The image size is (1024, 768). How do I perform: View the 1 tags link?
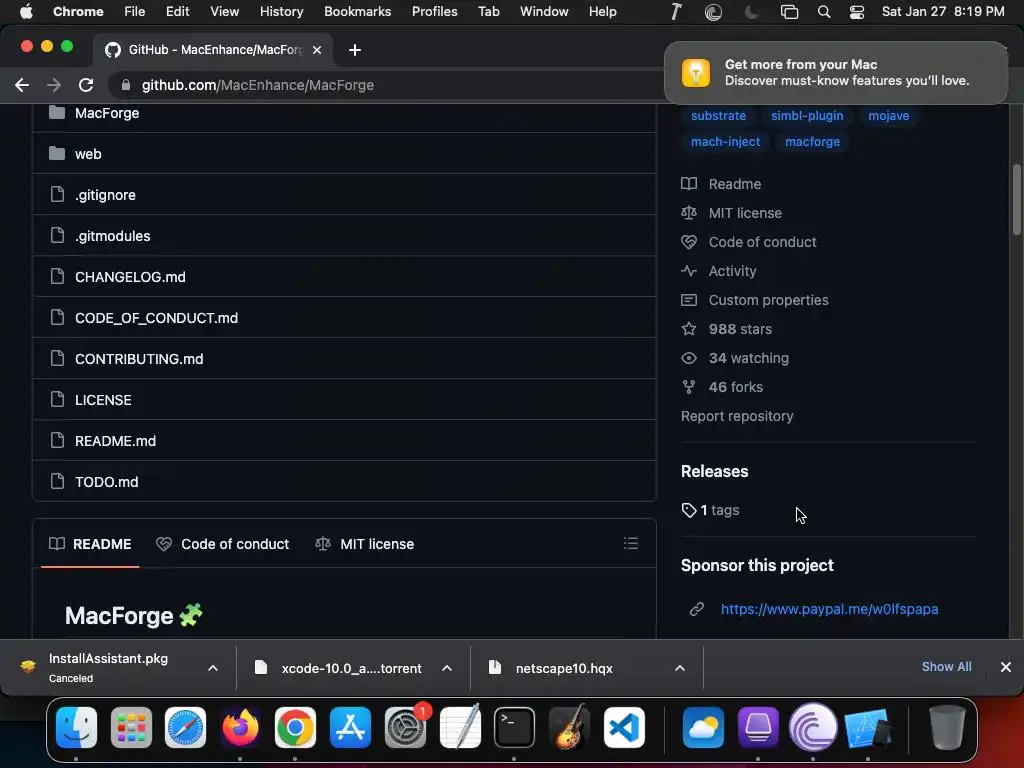click(x=710, y=510)
